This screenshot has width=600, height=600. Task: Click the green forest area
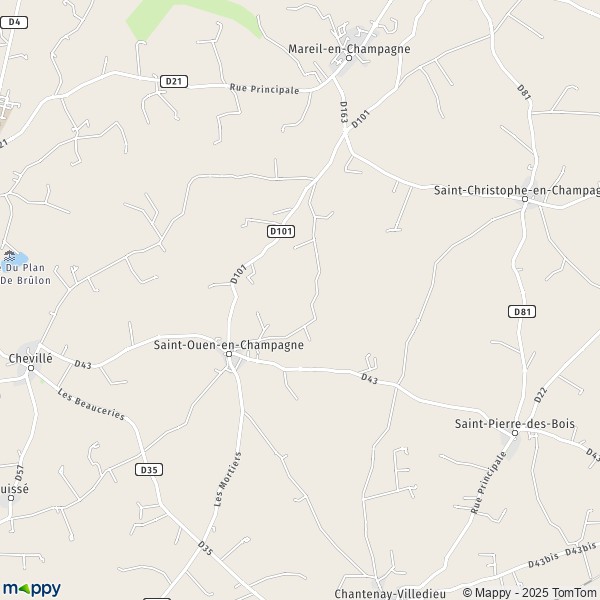[x=191, y=17]
